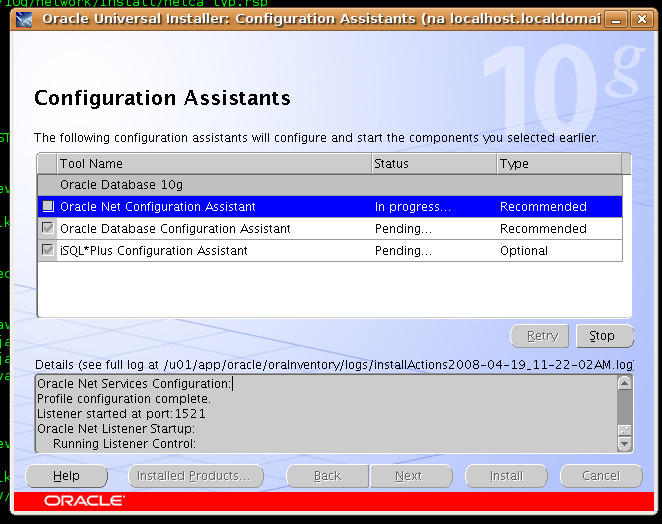Select Oracle Database Configuration Assistant row name

click(175, 229)
